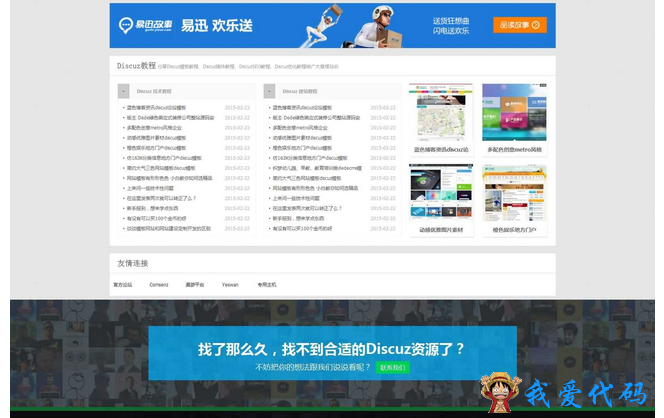
Task: Click the 动感优雅图片素材 caption text
Action: [x=441, y=230]
